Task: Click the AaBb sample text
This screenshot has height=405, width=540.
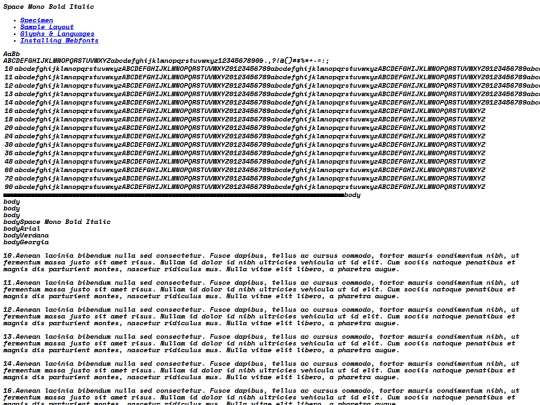Action: pyautogui.click(x=12, y=54)
